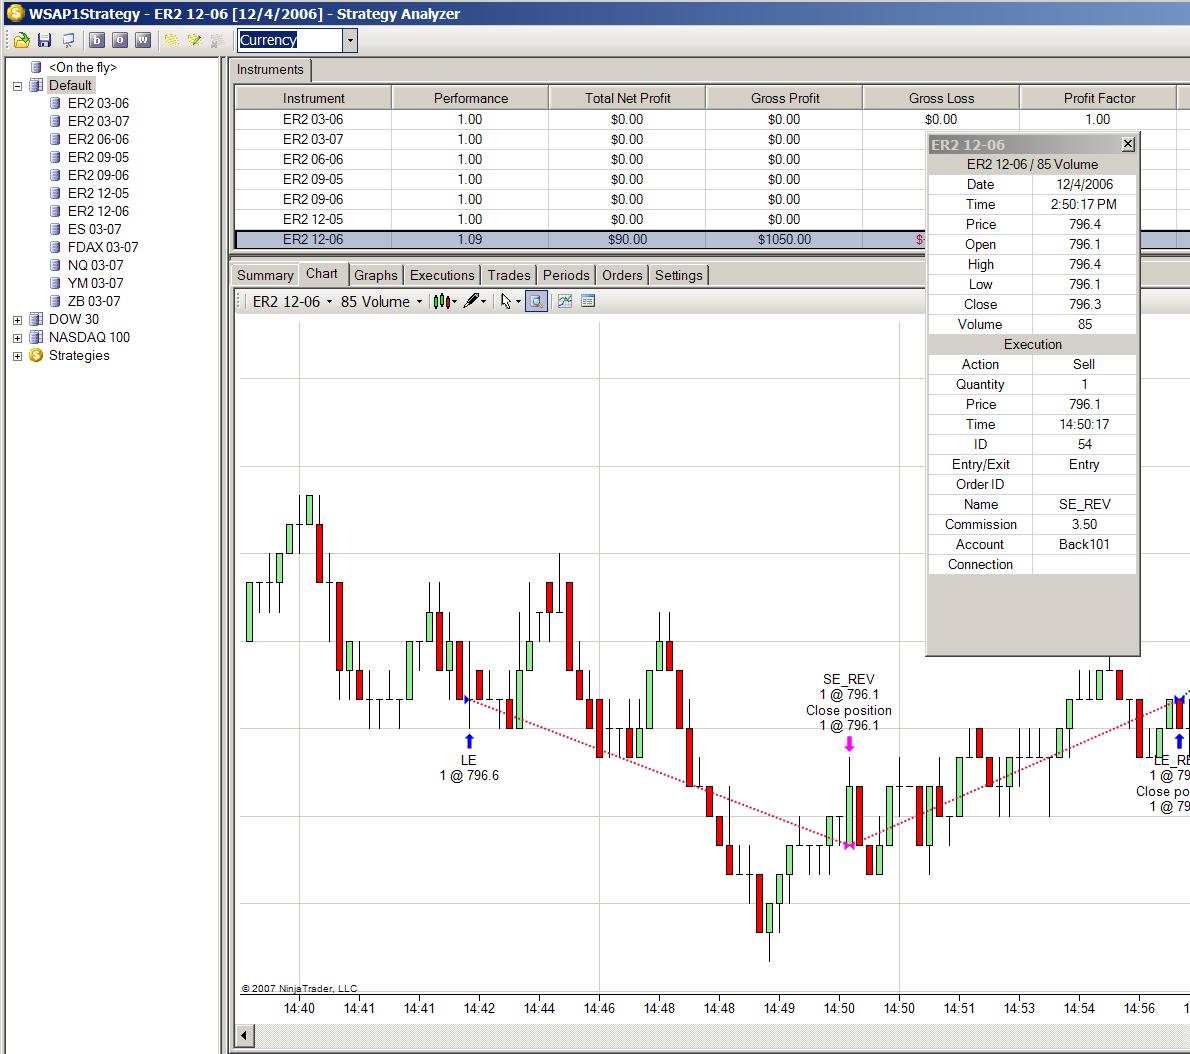Close the ER2 12-06 data box
1190x1054 pixels.
point(1128,144)
